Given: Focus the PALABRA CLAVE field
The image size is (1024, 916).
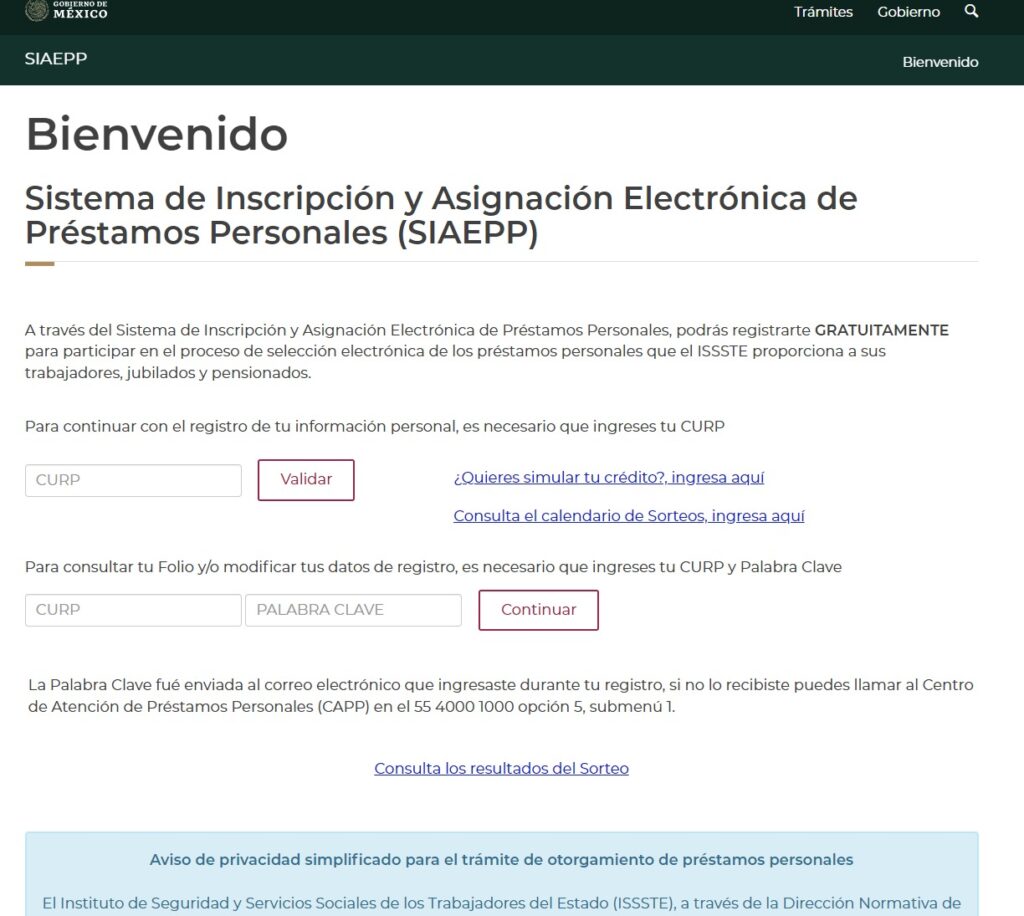Looking at the screenshot, I should (353, 610).
